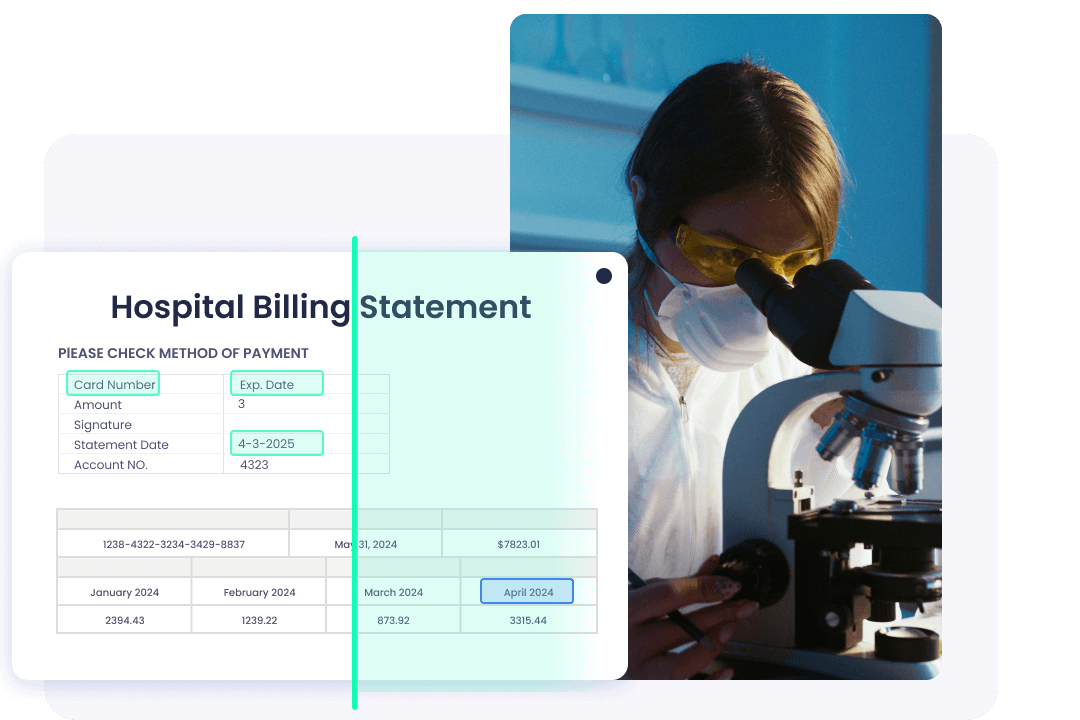Click the Hospital Billing Statement title
The width and height of the screenshot is (1080, 720).
point(320,307)
